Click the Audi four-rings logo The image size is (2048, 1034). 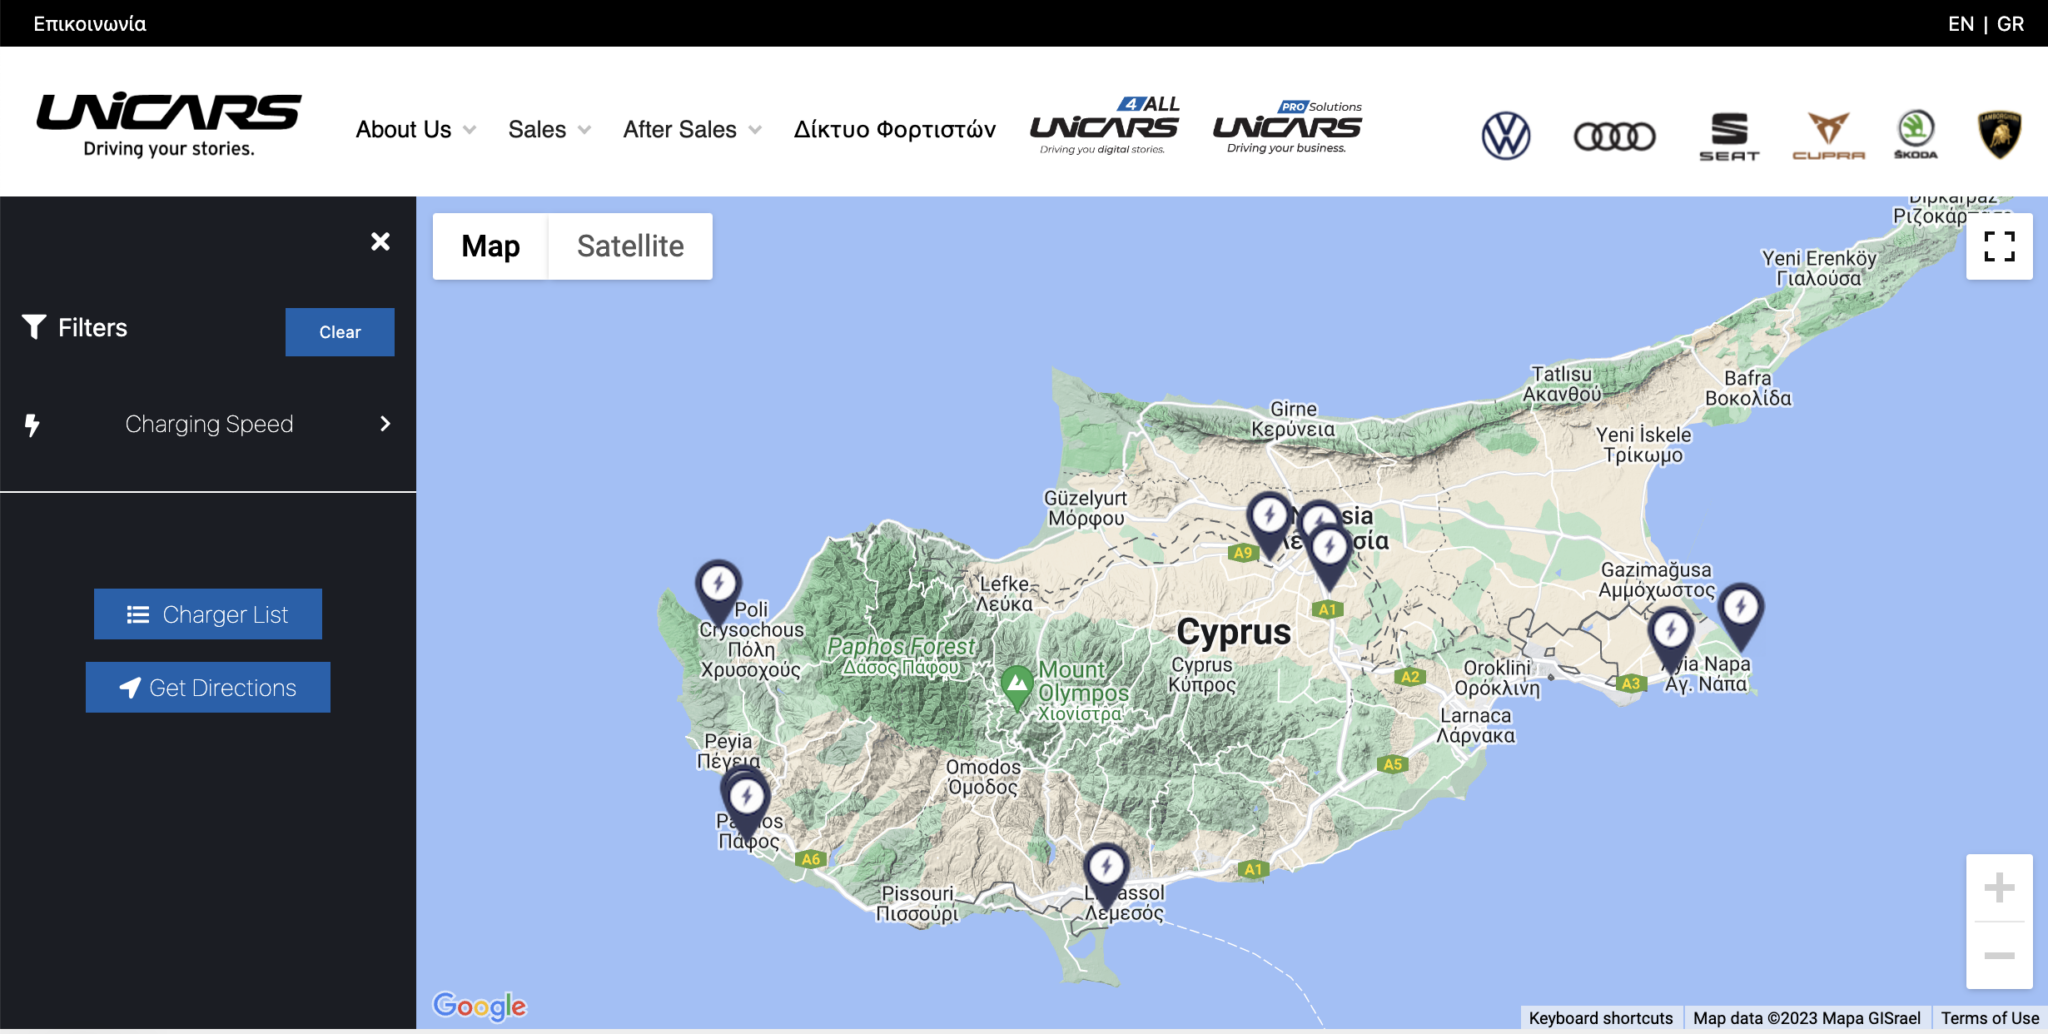1614,136
